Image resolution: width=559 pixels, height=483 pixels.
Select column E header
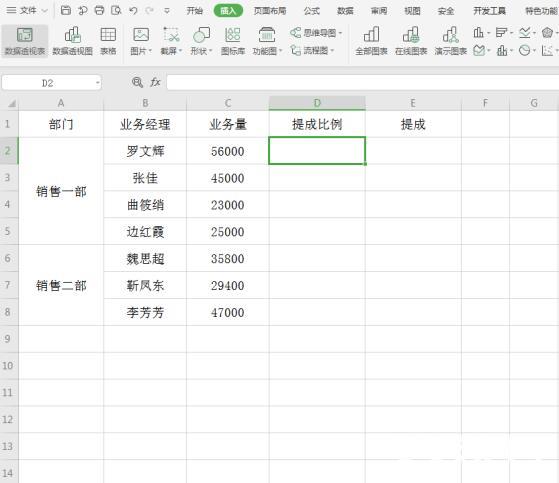click(x=413, y=103)
